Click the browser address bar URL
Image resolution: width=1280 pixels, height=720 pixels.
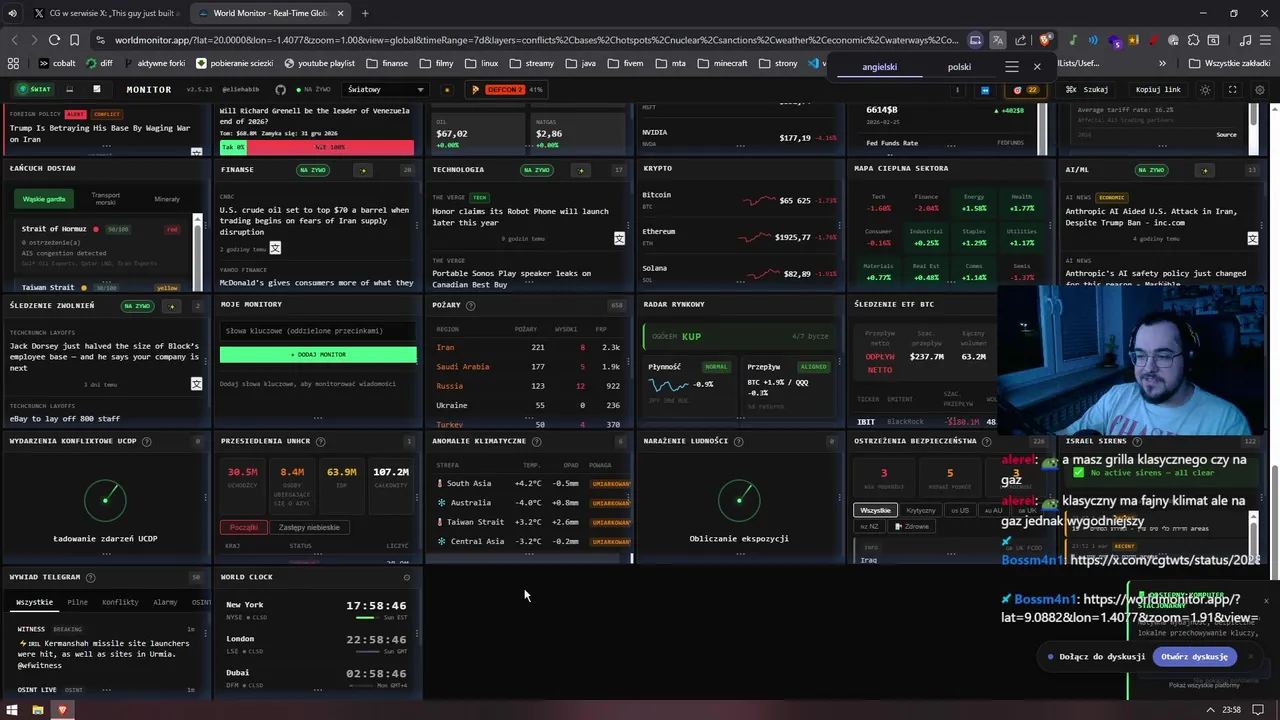535,40
